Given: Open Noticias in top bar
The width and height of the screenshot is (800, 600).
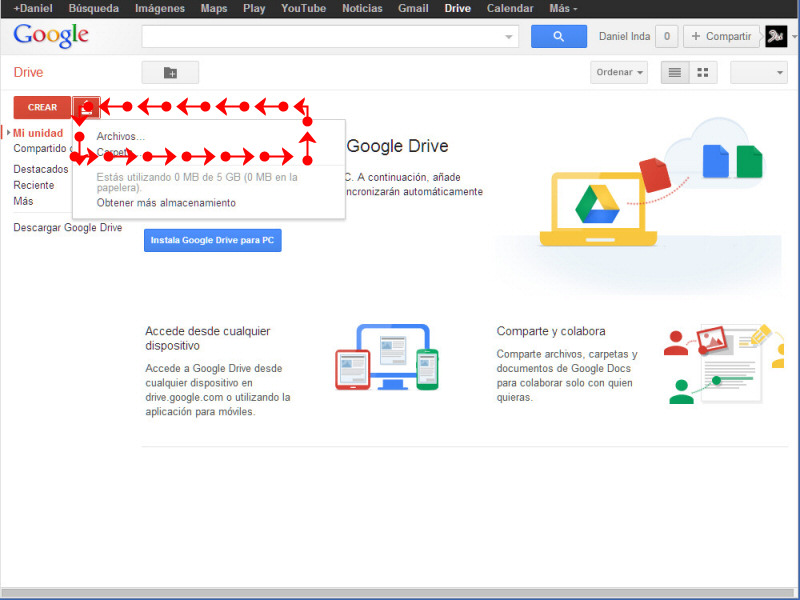Looking at the screenshot, I should click(362, 8).
